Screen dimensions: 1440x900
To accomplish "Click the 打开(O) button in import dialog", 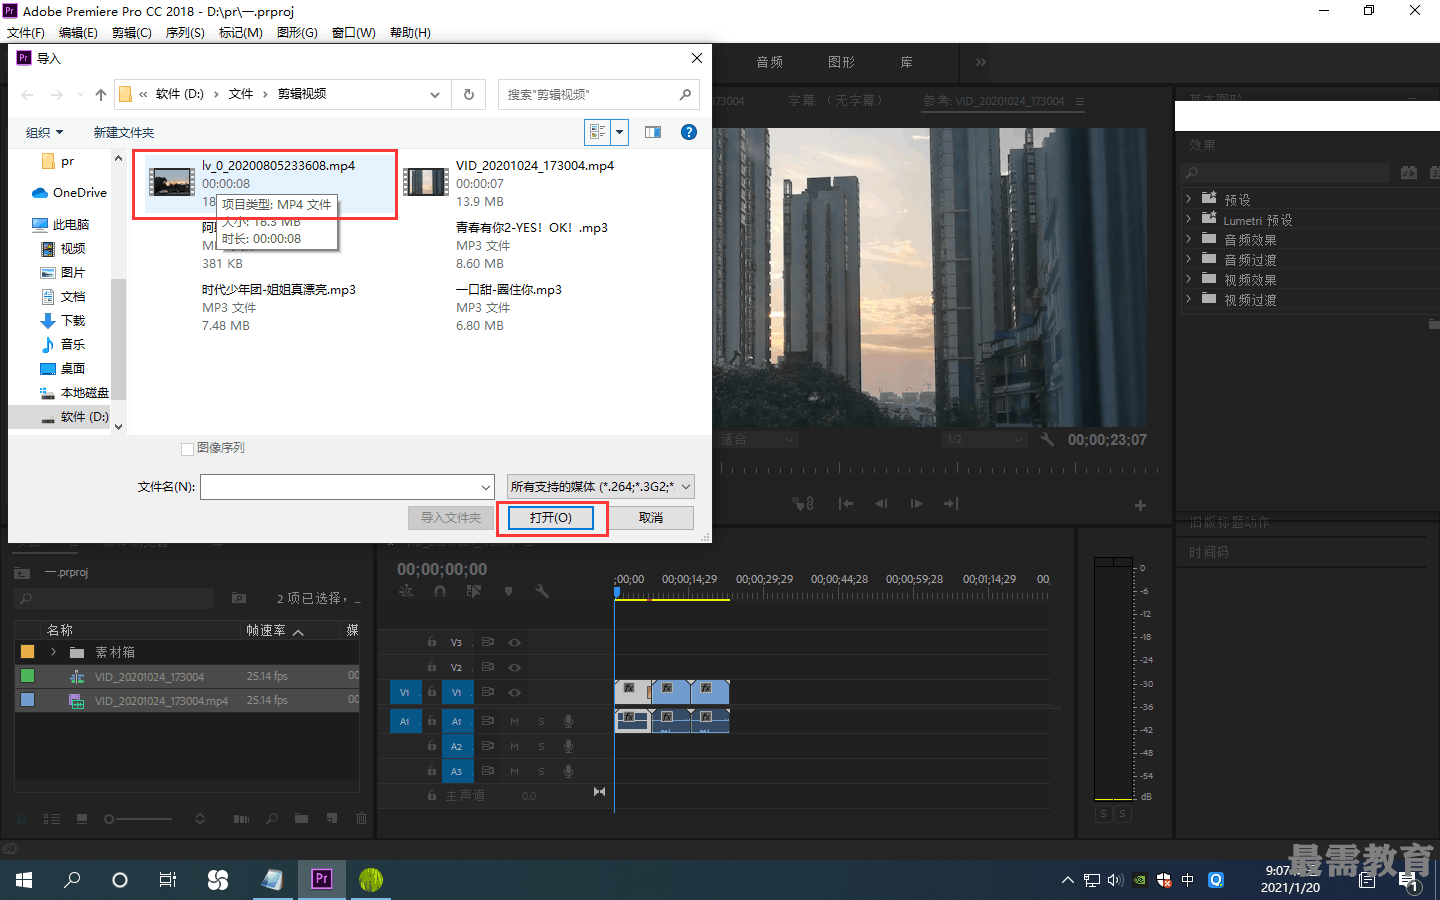I will click(551, 518).
